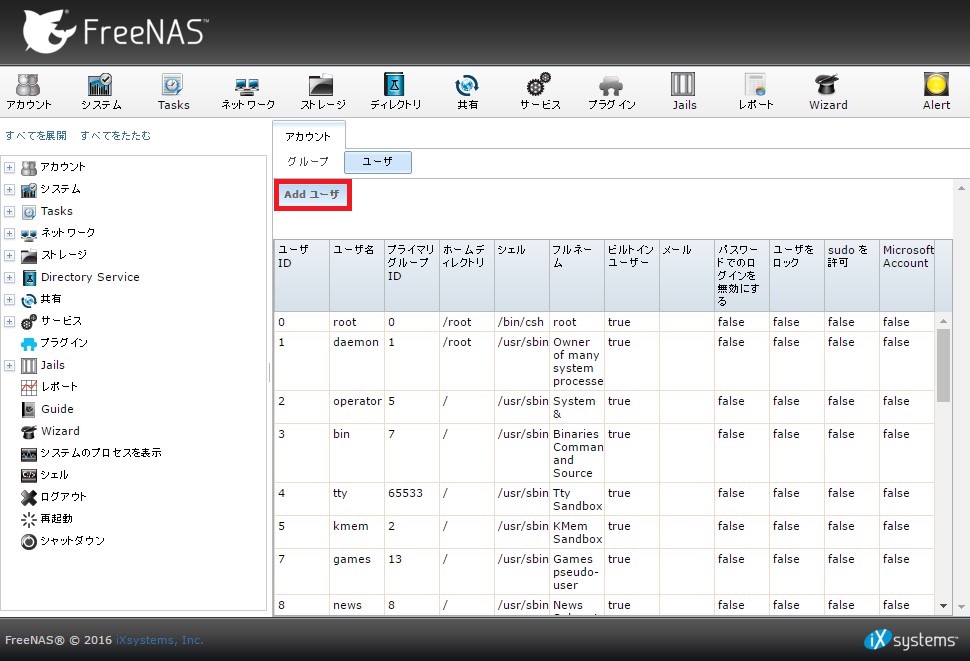Click すべてをたたむ link
Screen dimensions: 970x661
[115, 135]
